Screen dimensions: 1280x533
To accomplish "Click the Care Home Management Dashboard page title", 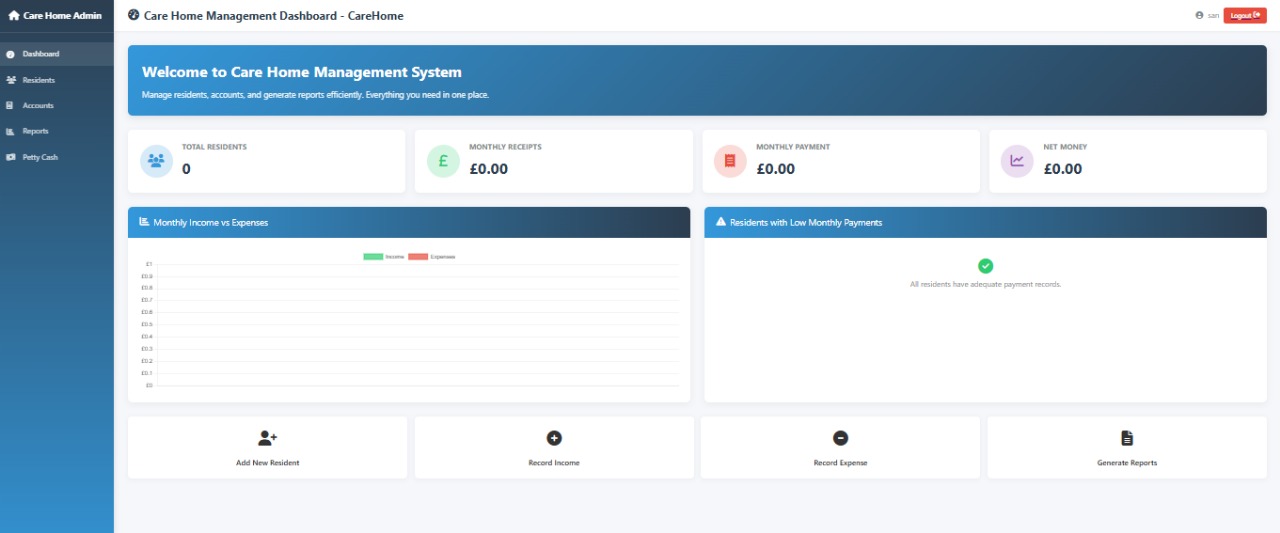I will 274,16.
